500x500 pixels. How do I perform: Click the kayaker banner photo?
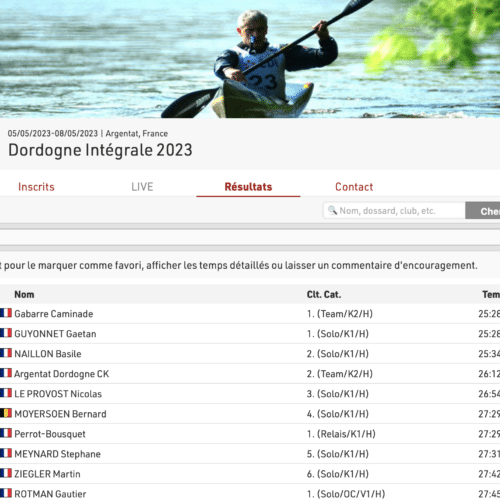[250, 59]
